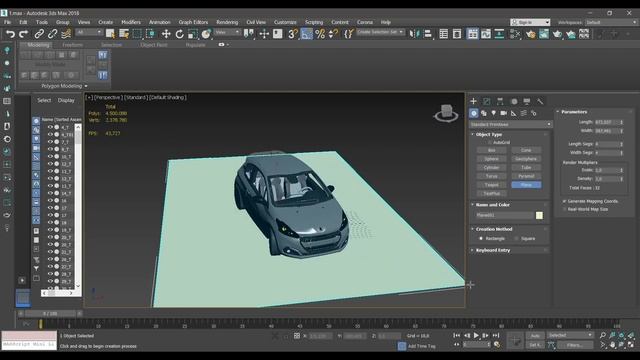Click the time slider frame indicator
The width and height of the screenshot is (640, 360).
pyautogui.click(x=50, y=314)
